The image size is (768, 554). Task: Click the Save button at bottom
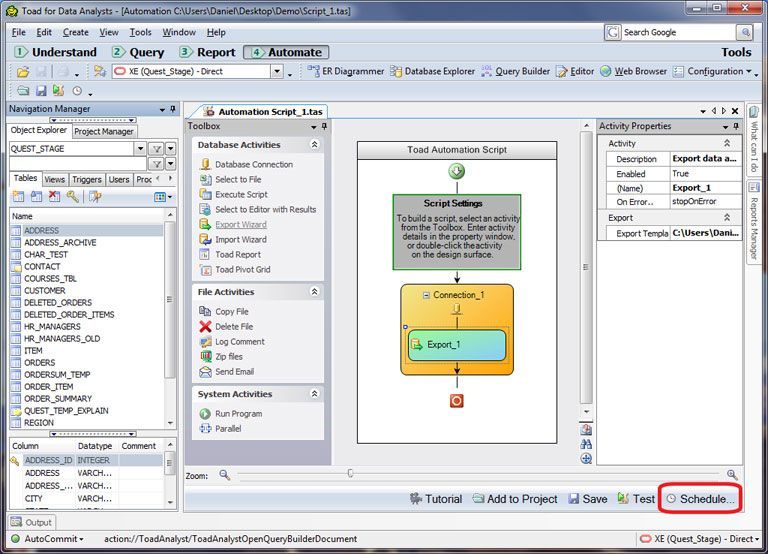point(587,499)
